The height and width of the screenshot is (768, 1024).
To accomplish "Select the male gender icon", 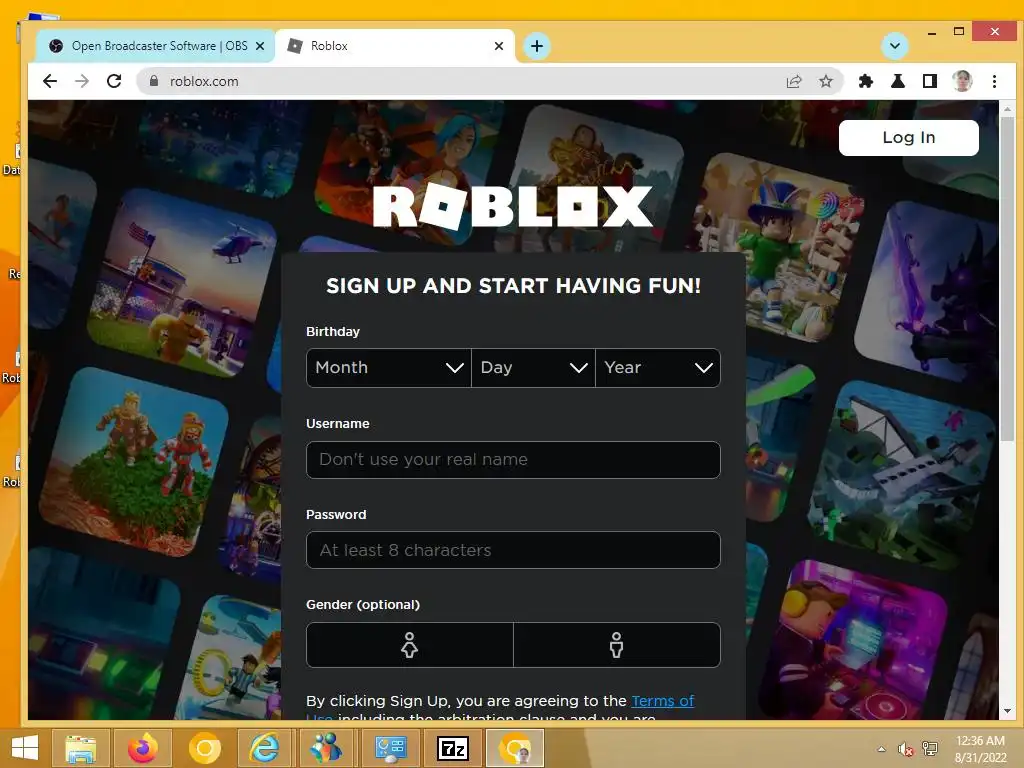I will [x=616, y=645].
